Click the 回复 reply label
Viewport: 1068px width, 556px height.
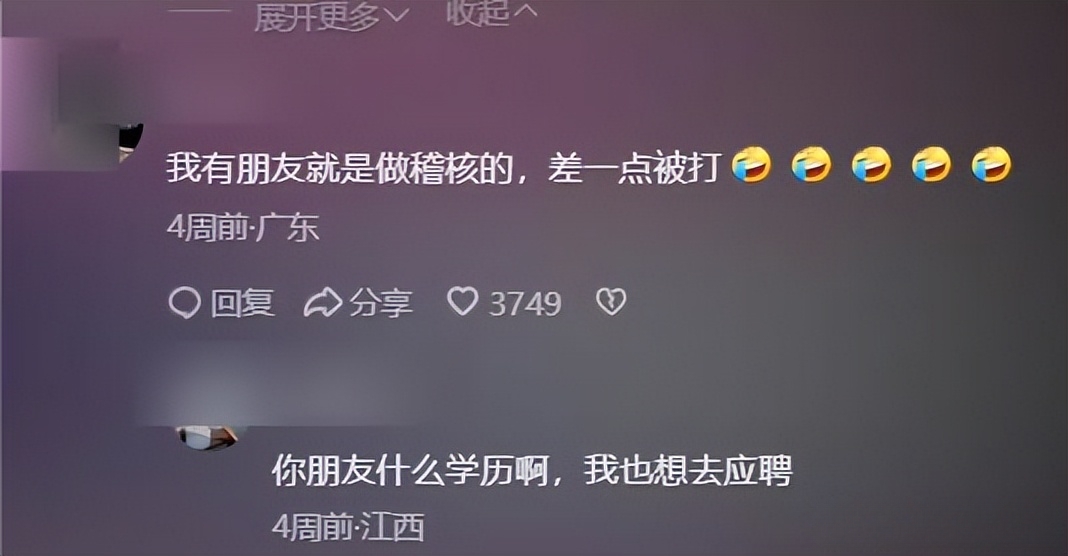242,303
